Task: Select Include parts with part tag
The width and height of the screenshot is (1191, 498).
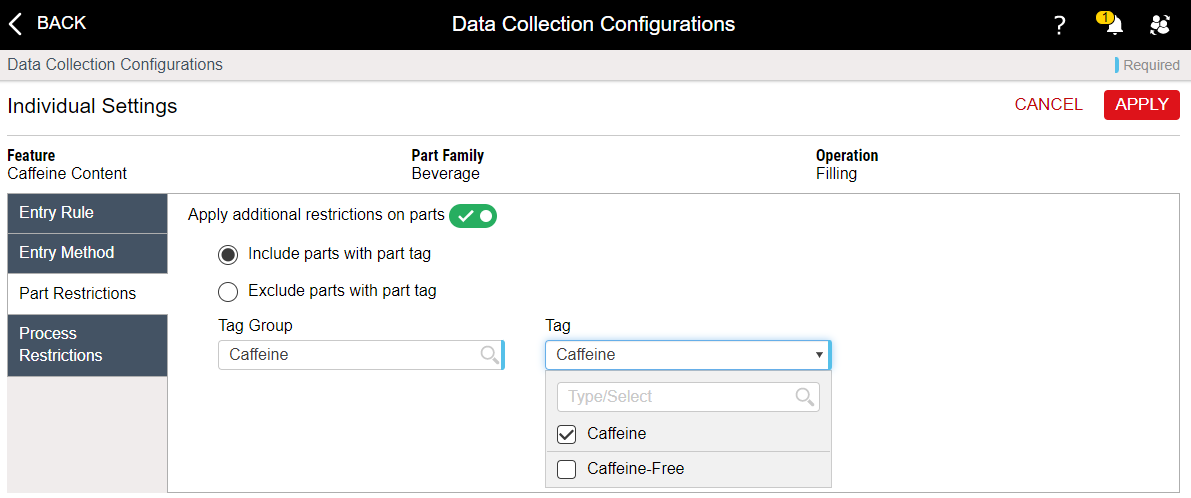Action: pos(228,254)
